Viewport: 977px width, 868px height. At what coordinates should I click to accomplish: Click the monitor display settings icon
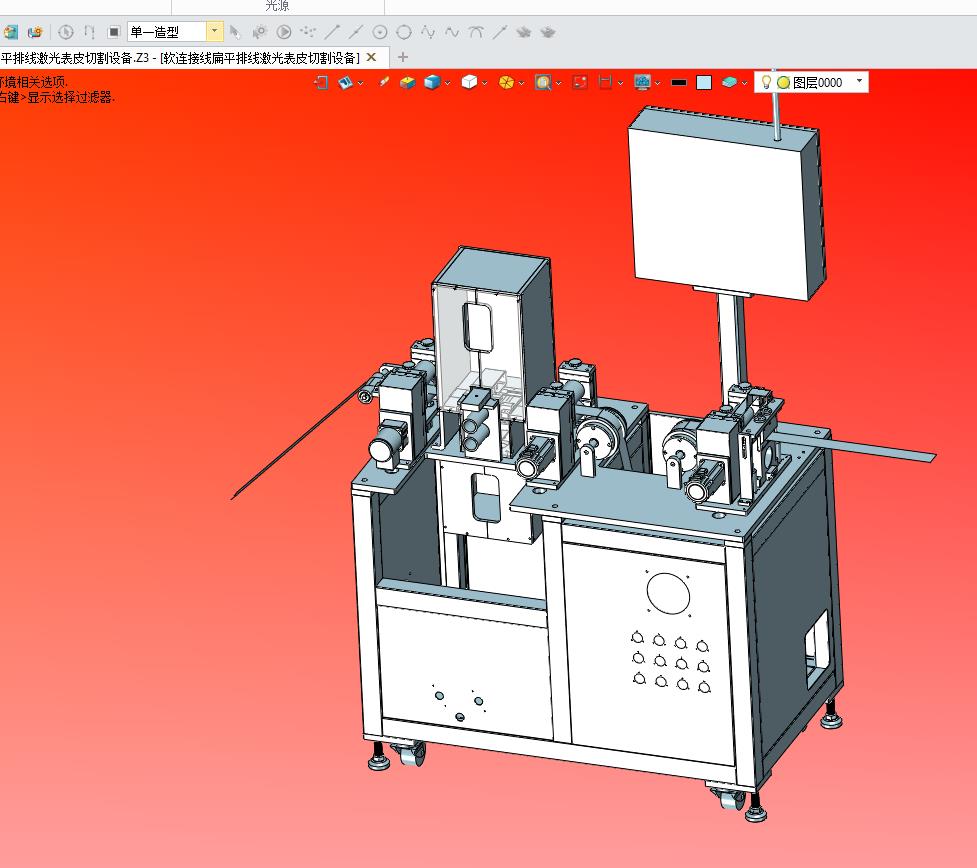(642, 82)
